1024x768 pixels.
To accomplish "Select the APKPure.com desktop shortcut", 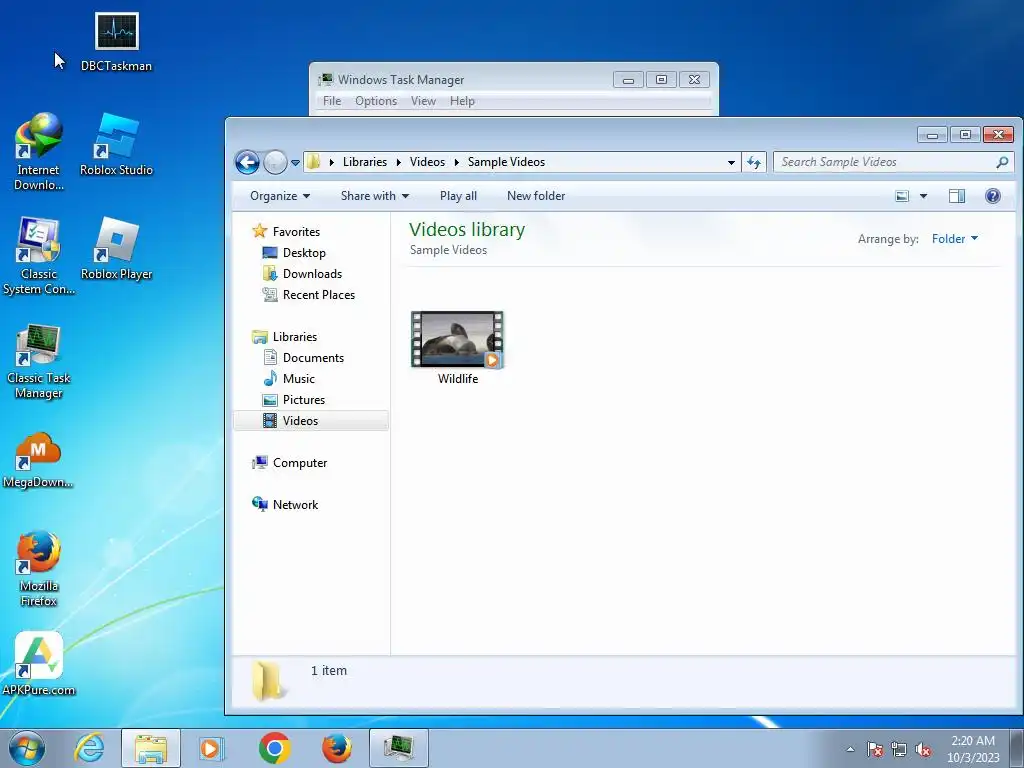I will tap(39, 664).
